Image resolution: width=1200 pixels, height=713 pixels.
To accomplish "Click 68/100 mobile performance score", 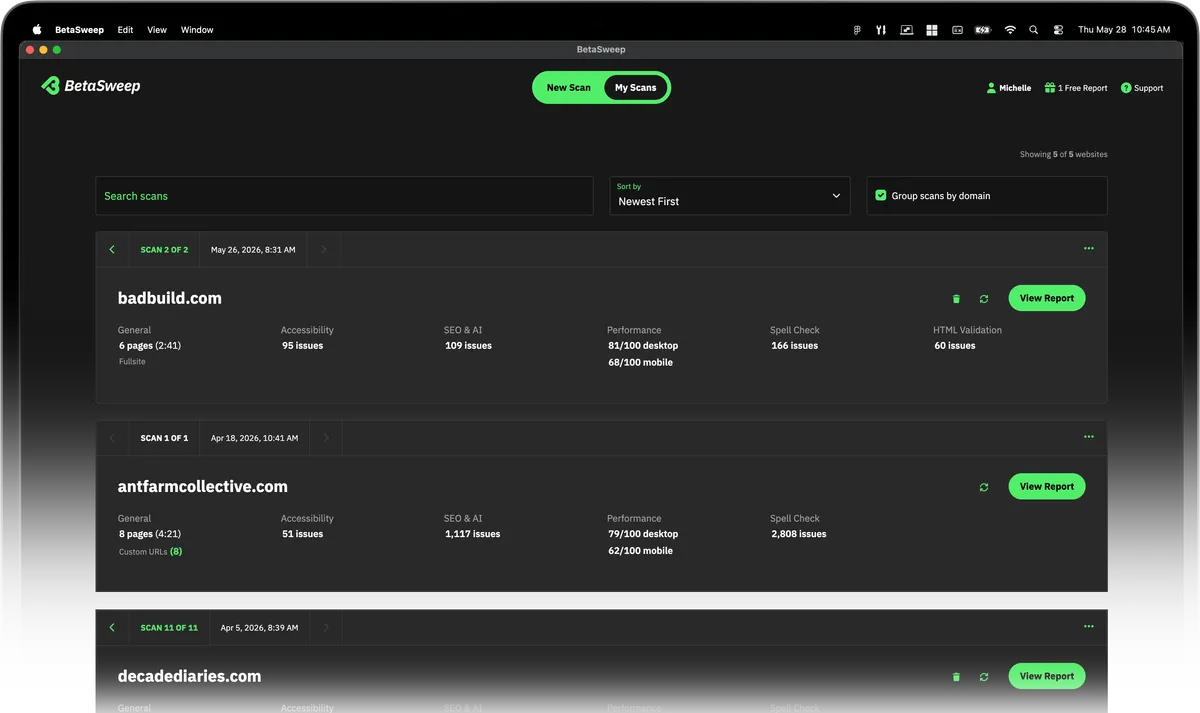I will coord(640,363).
